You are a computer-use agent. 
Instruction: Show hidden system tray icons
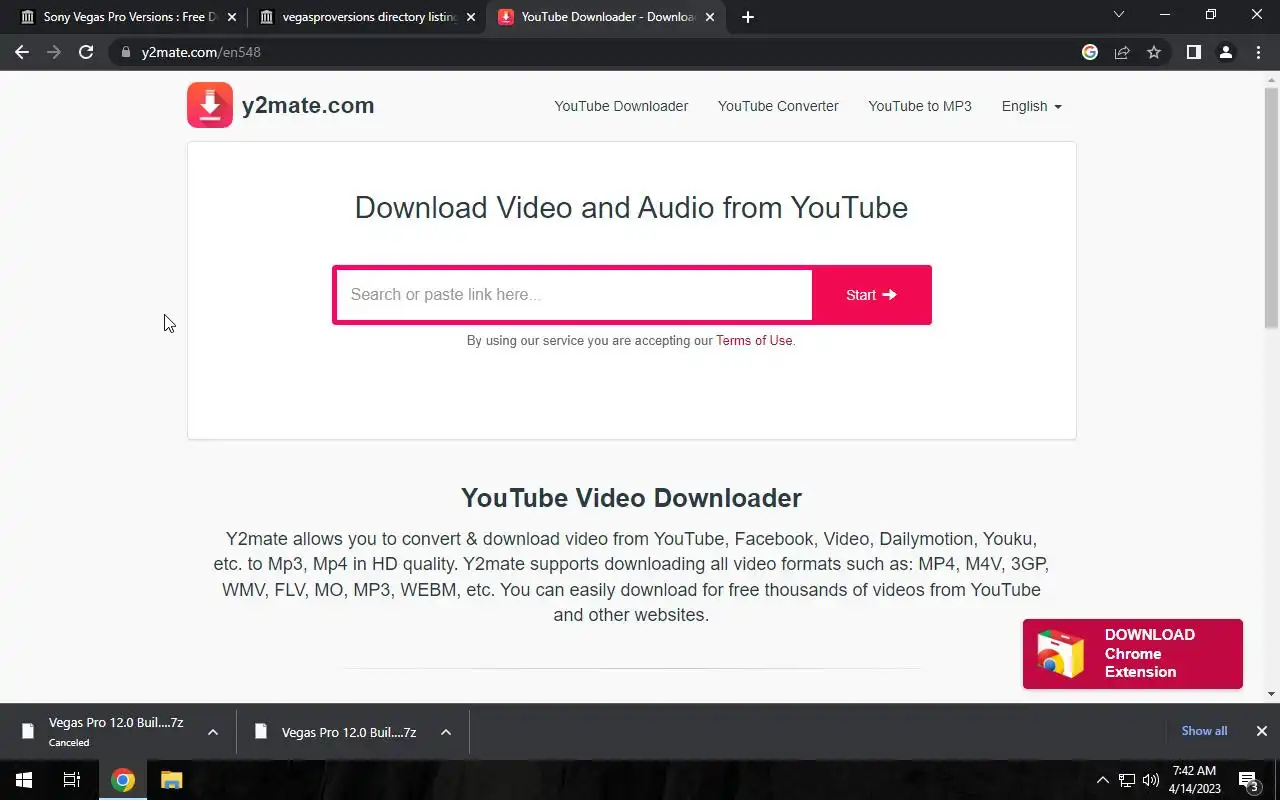click(x=1103, y=780)
